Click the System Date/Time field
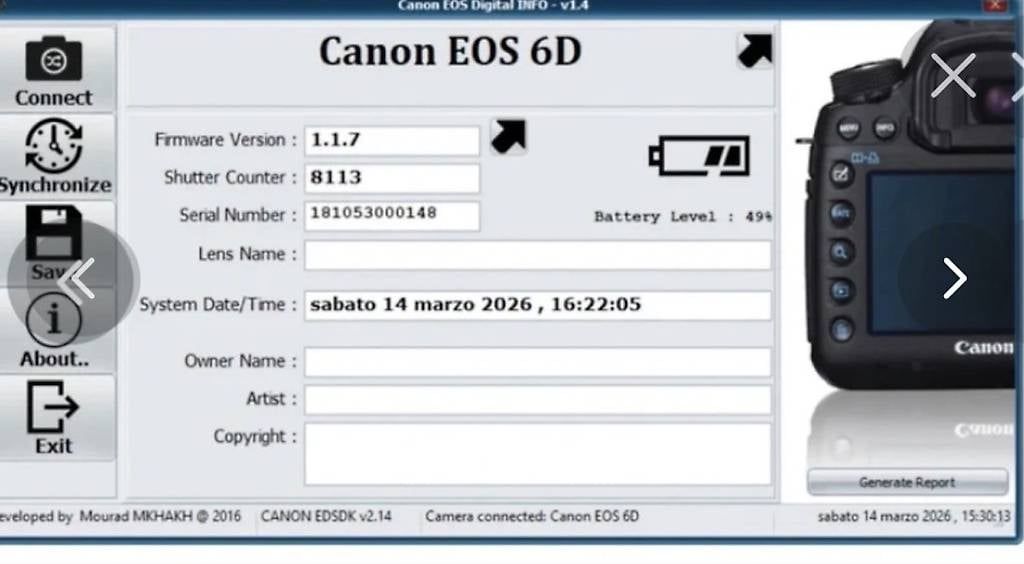The height and width of the screenshot is (564, 1024). coord(537,306)
